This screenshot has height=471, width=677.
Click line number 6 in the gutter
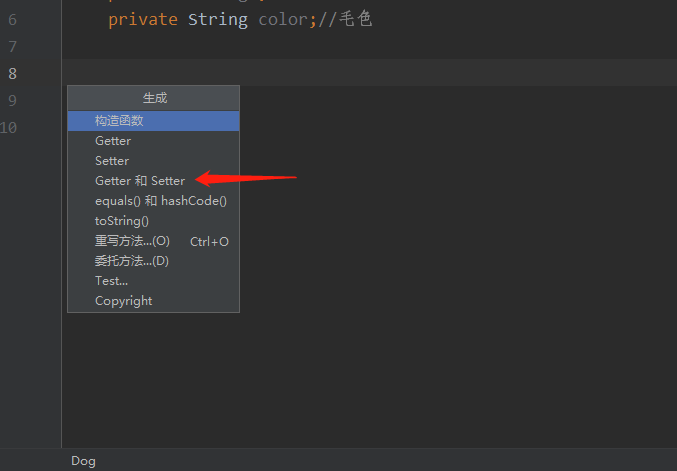[12, 20]
